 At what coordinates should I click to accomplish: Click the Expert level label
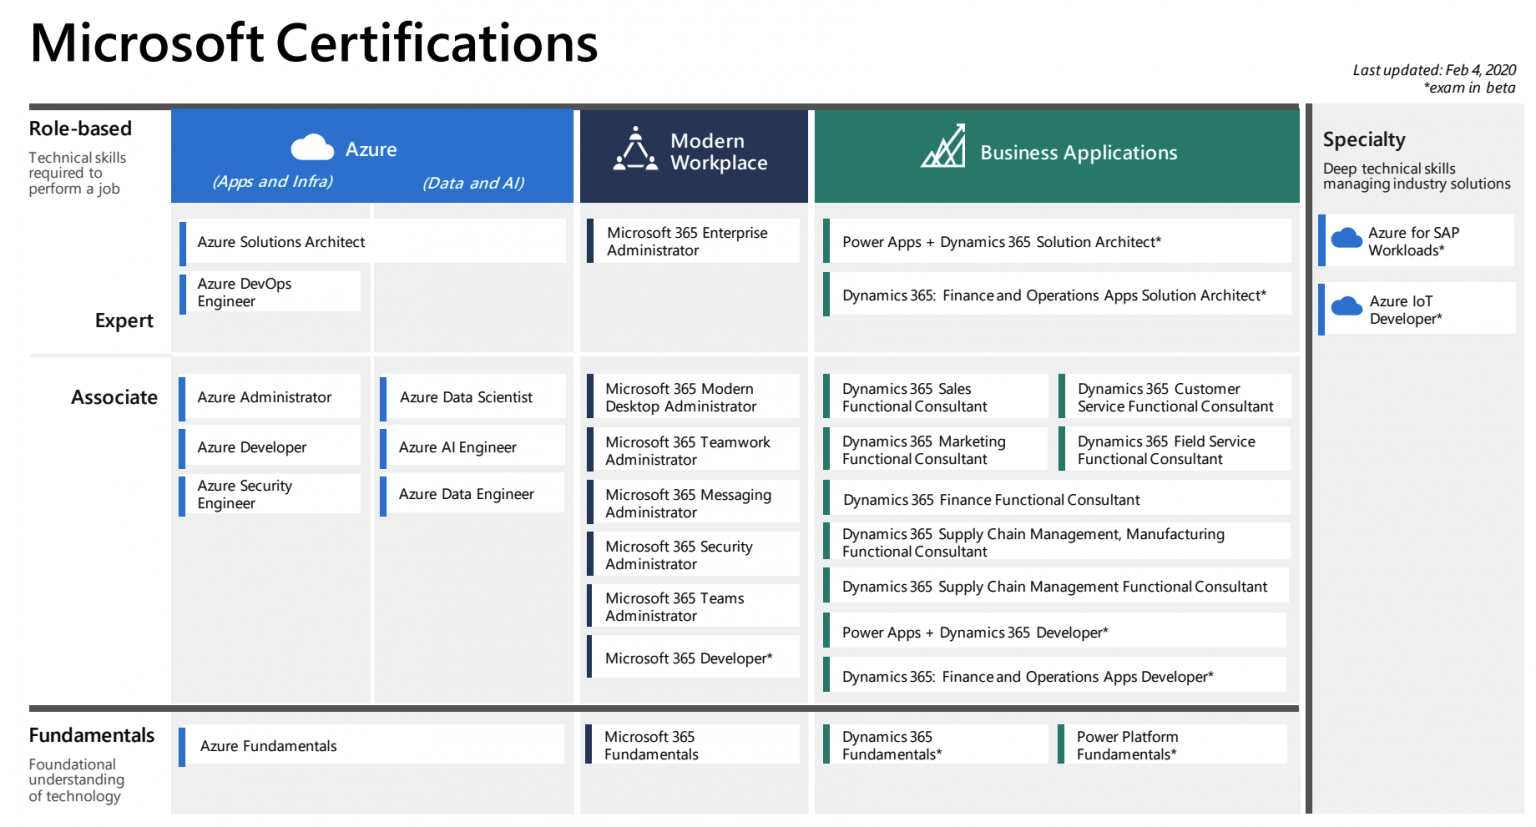click(124, 321)
